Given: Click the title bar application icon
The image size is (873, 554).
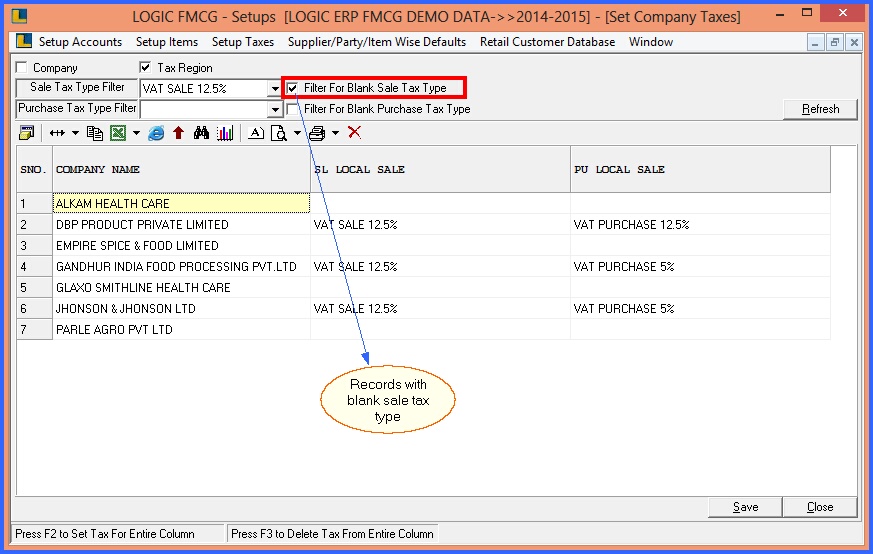Looking at the screenshot, I should [x=19, y=16].
